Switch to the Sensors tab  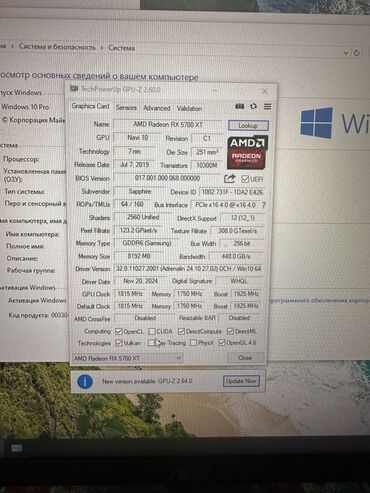[126, 108]
